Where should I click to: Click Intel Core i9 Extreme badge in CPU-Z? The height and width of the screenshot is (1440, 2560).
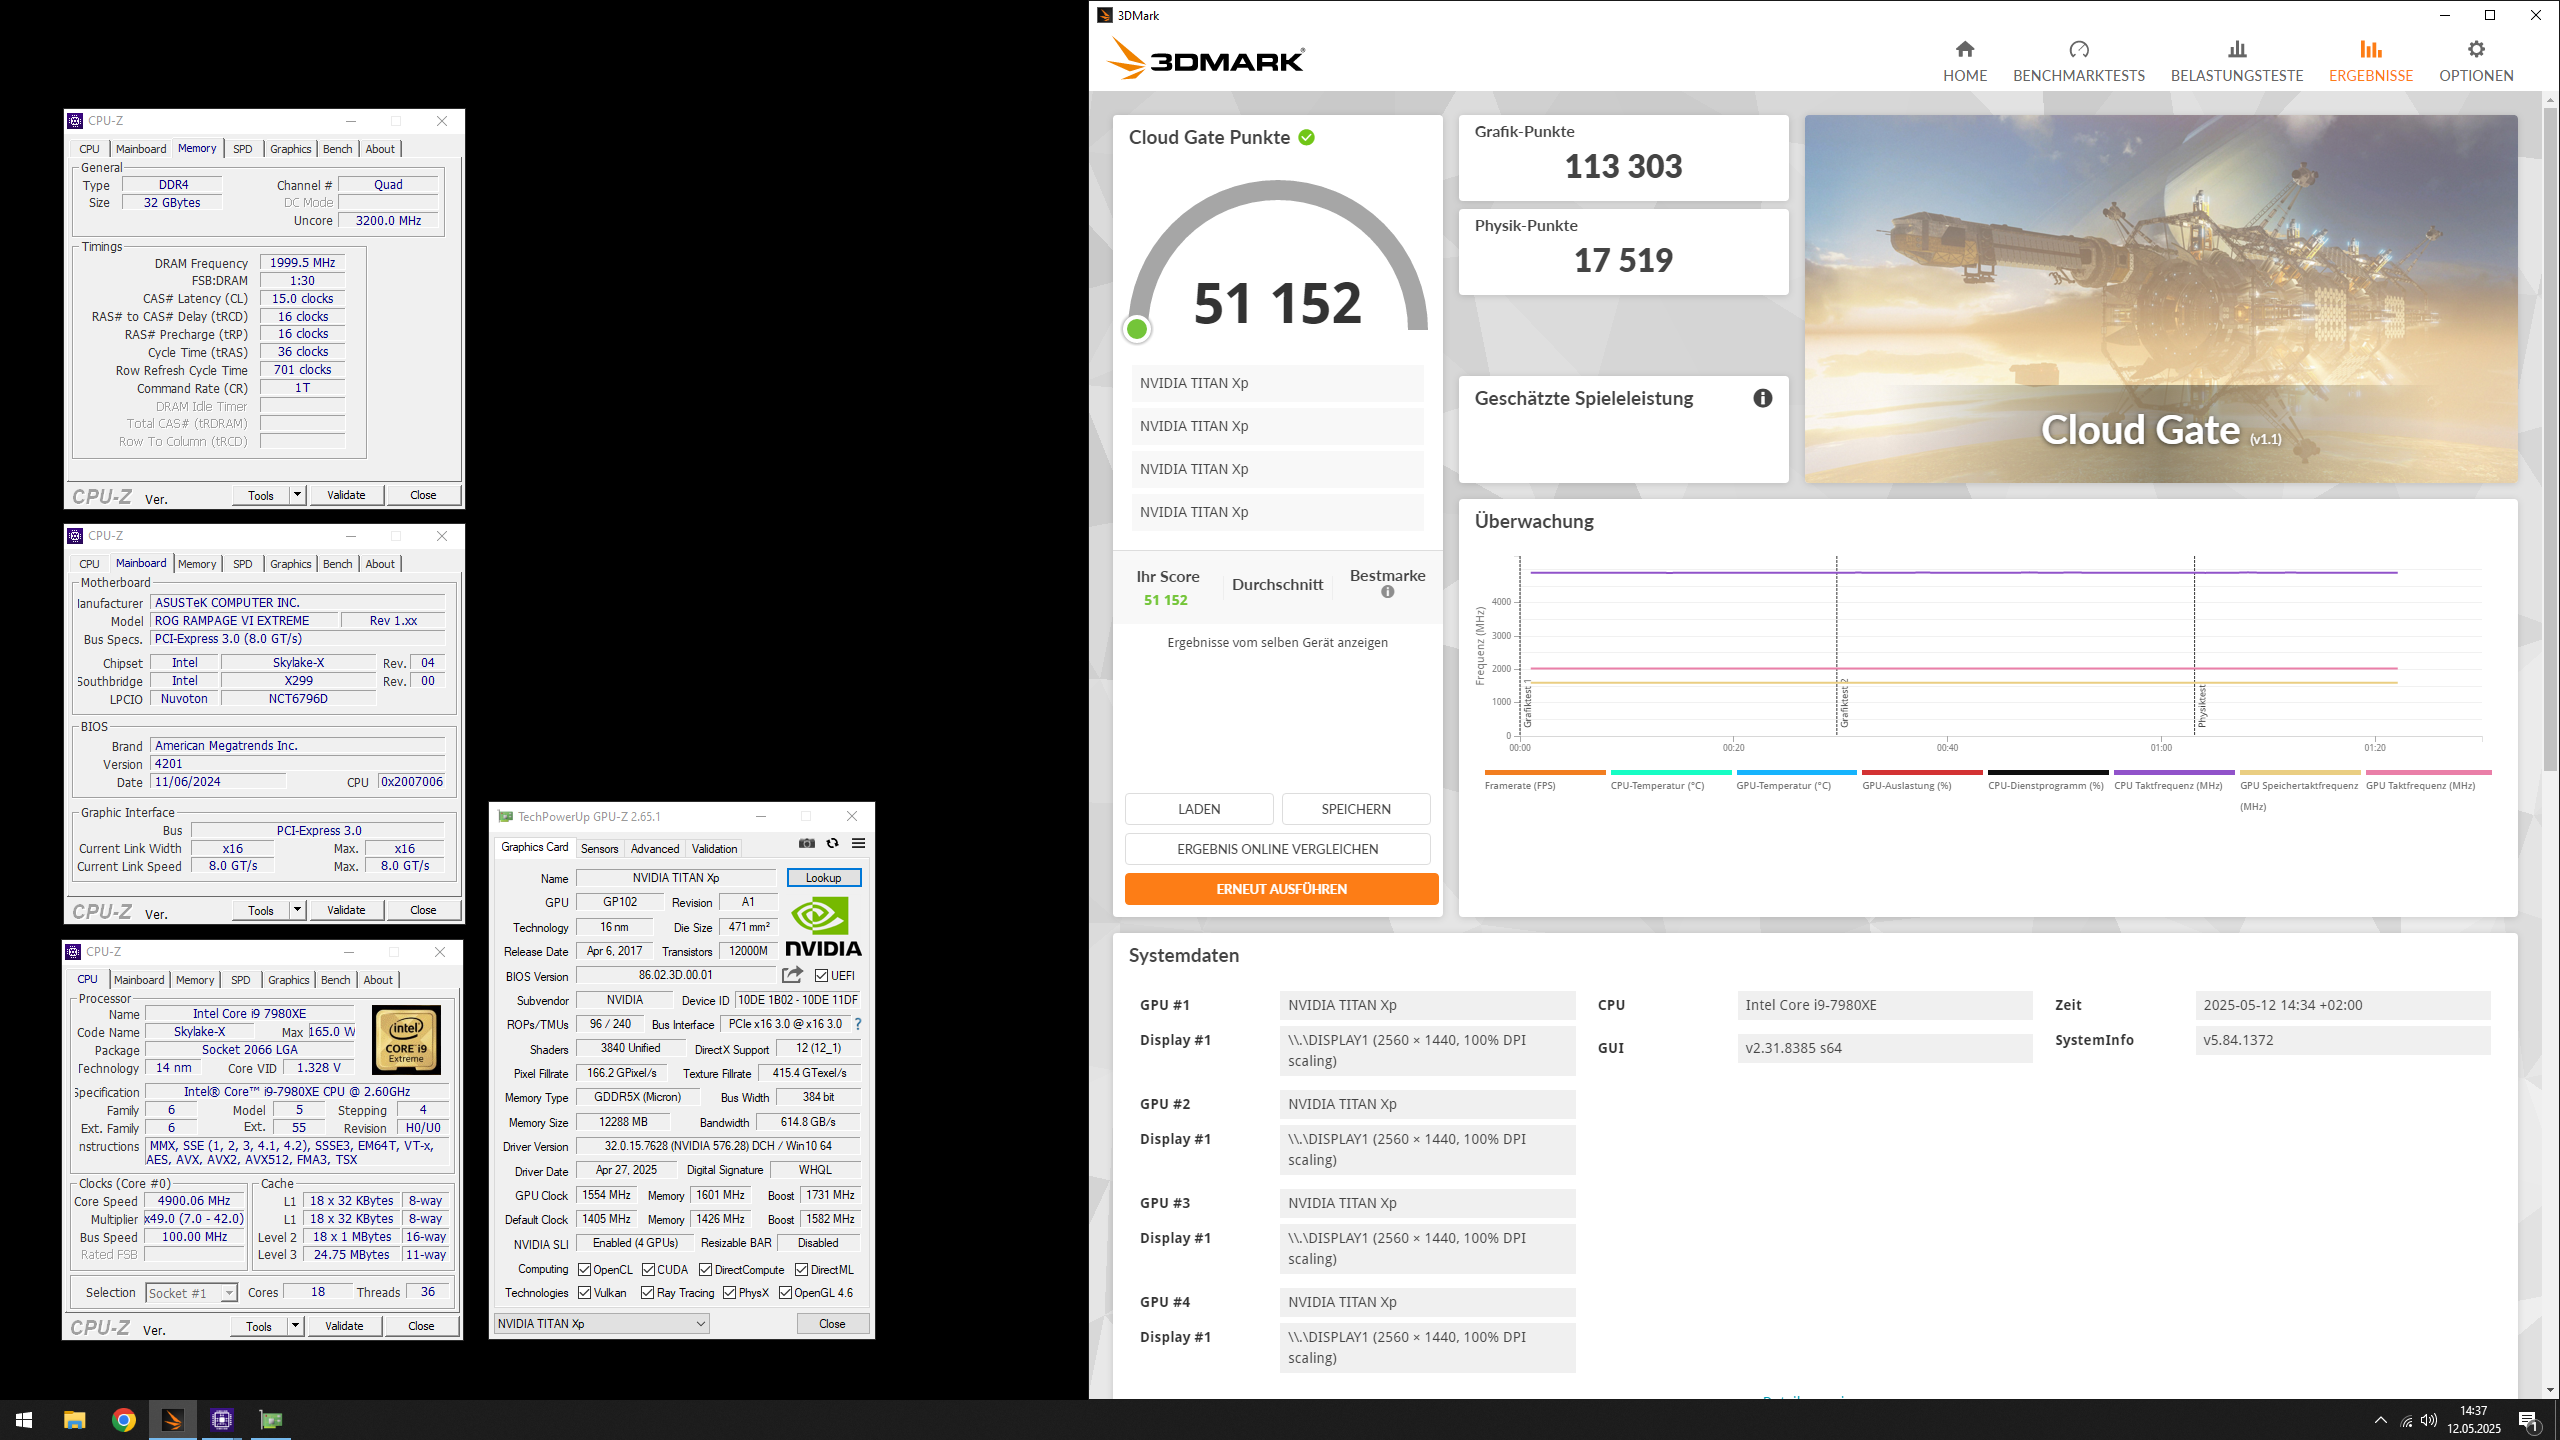coord(405,1041)
